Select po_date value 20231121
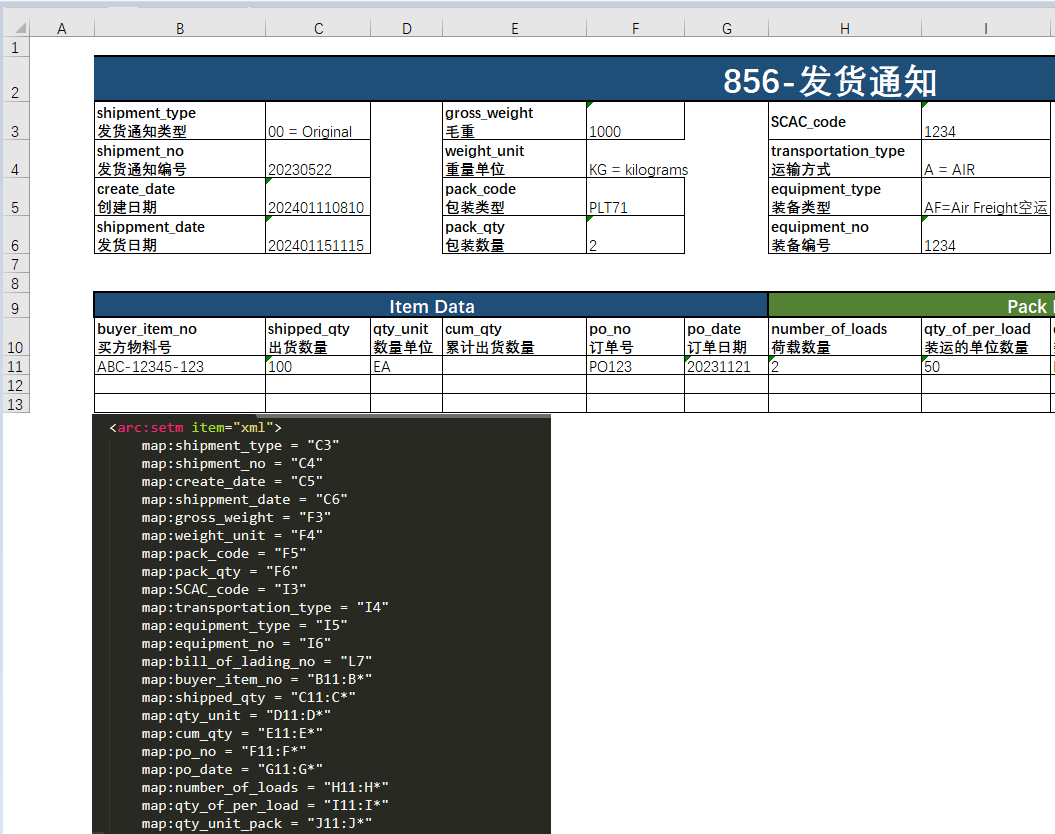Viewport: 1055px width, 834px height. 725,366
